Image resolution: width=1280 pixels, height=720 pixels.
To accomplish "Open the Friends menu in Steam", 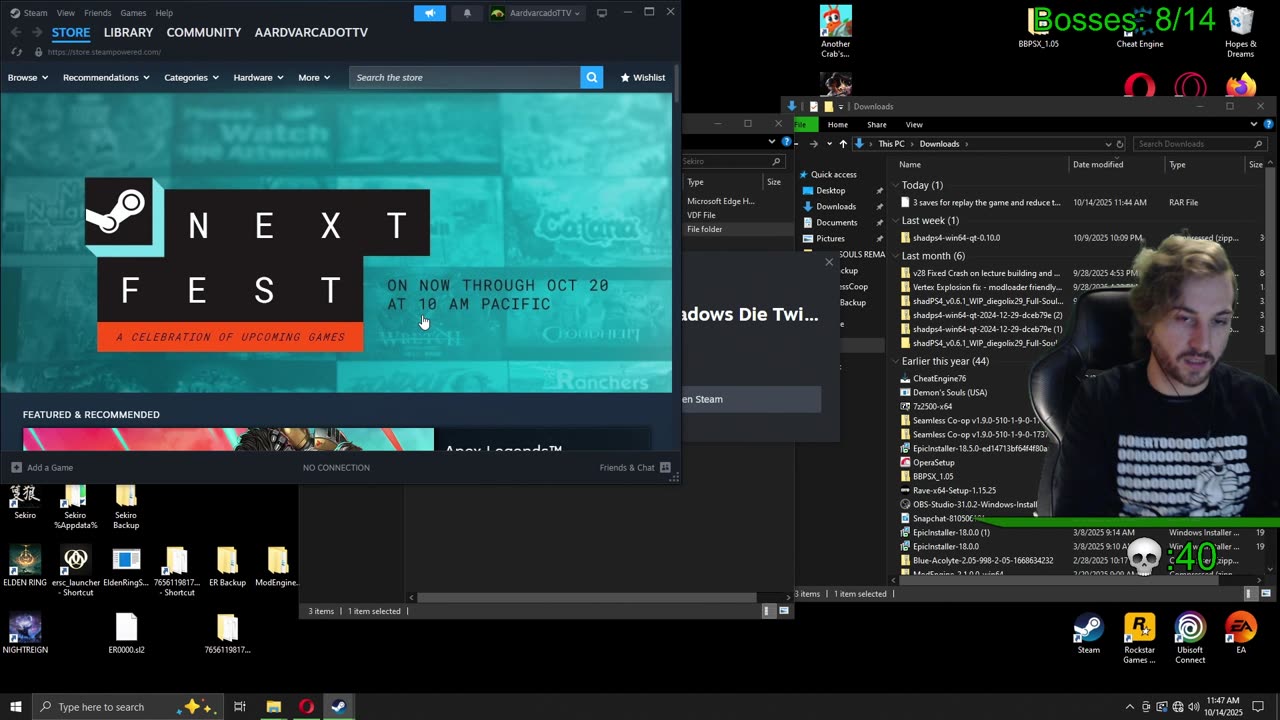I will 98,13.
